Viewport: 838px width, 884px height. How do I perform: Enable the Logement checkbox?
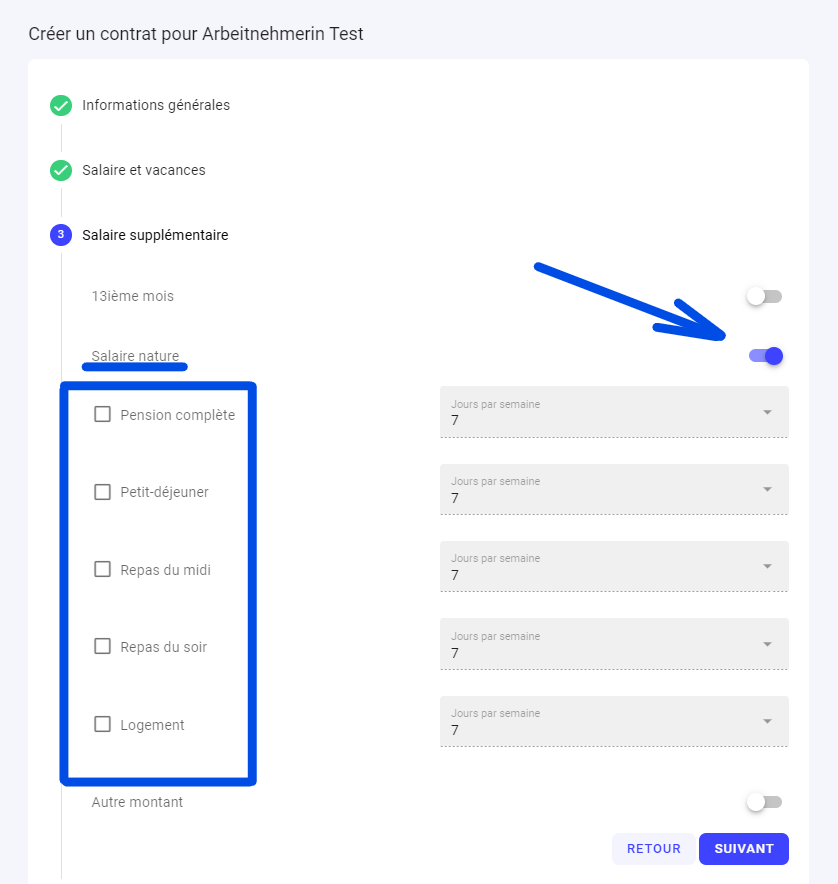point(102,724)
